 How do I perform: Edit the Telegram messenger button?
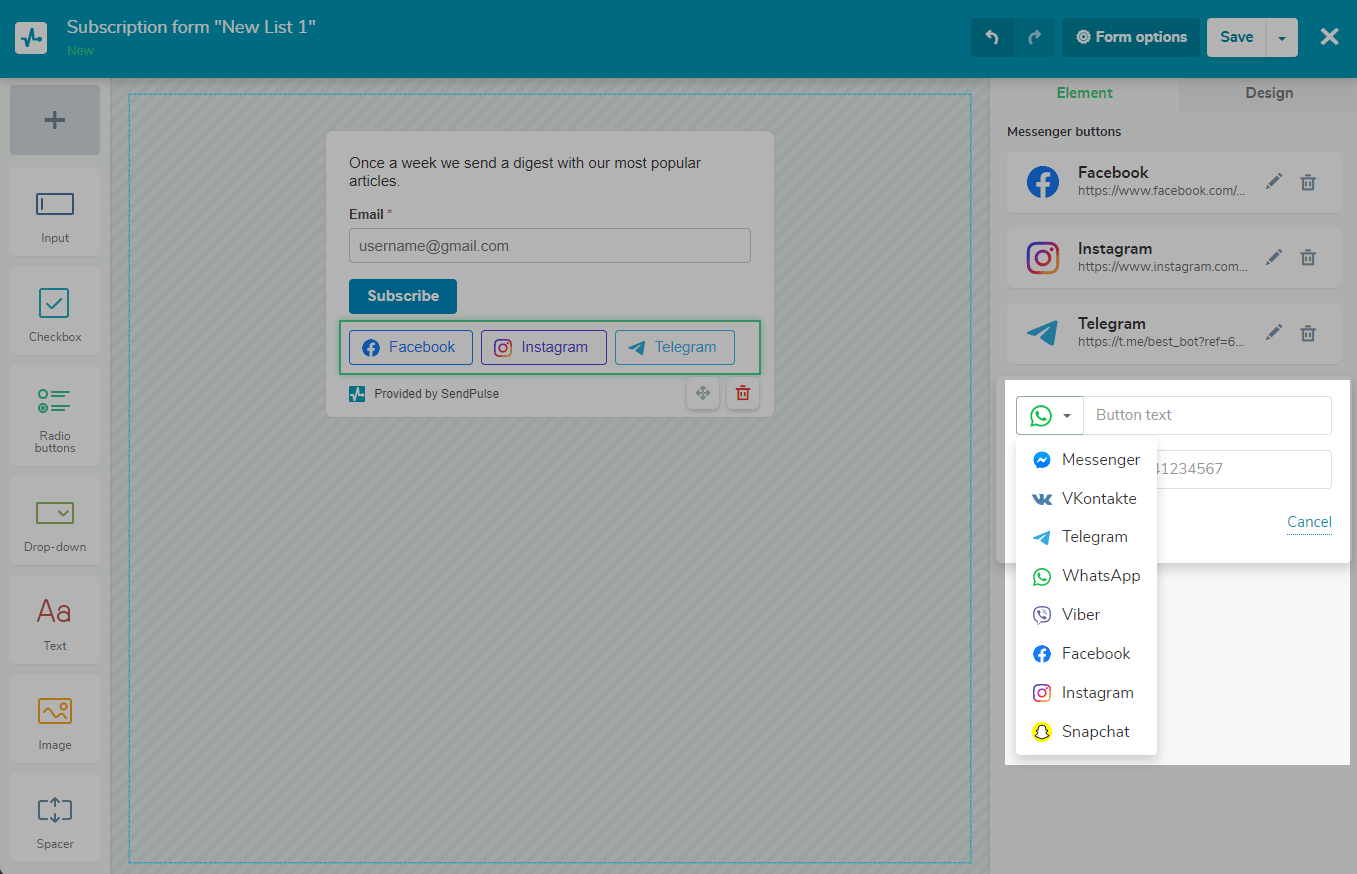1273,332
